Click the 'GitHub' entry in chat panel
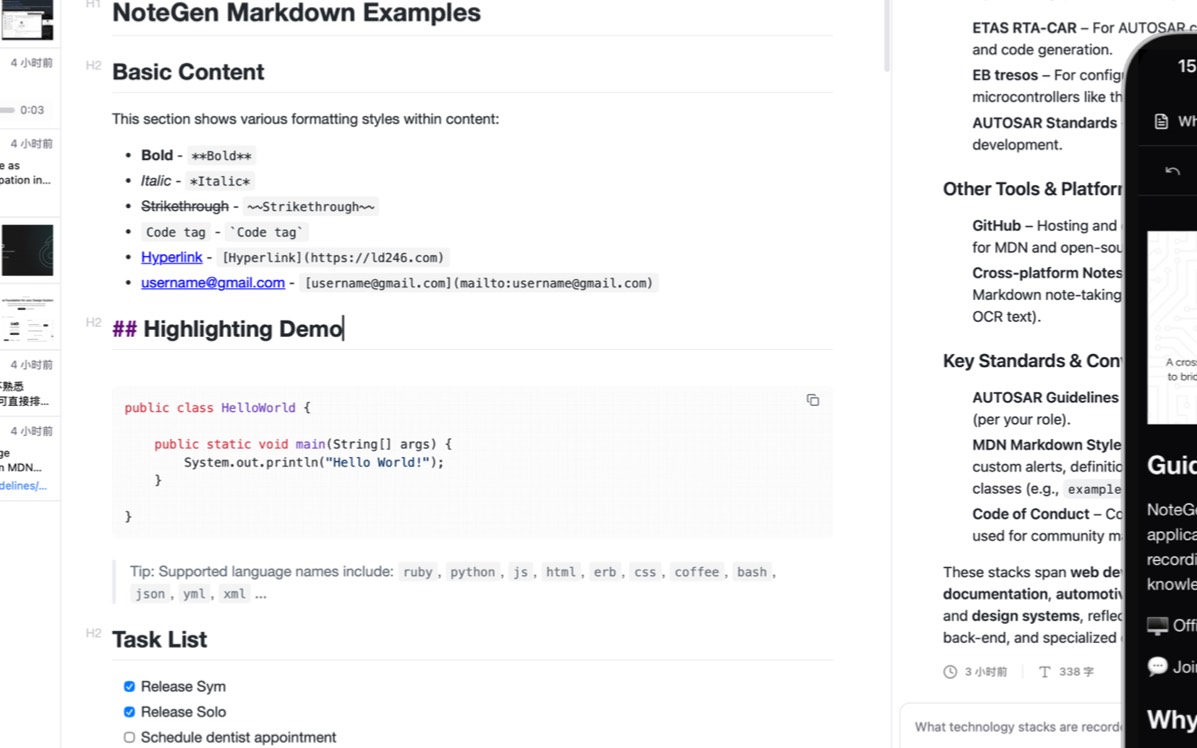Screen dimensions: 1197x748 pos(996,225)
